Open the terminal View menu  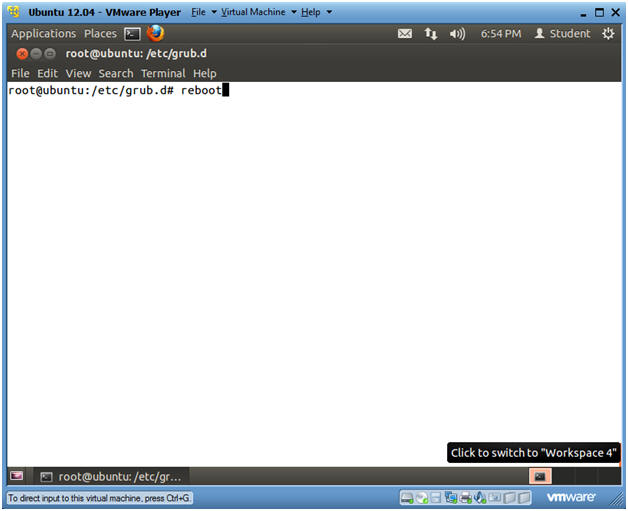(78, 73)
